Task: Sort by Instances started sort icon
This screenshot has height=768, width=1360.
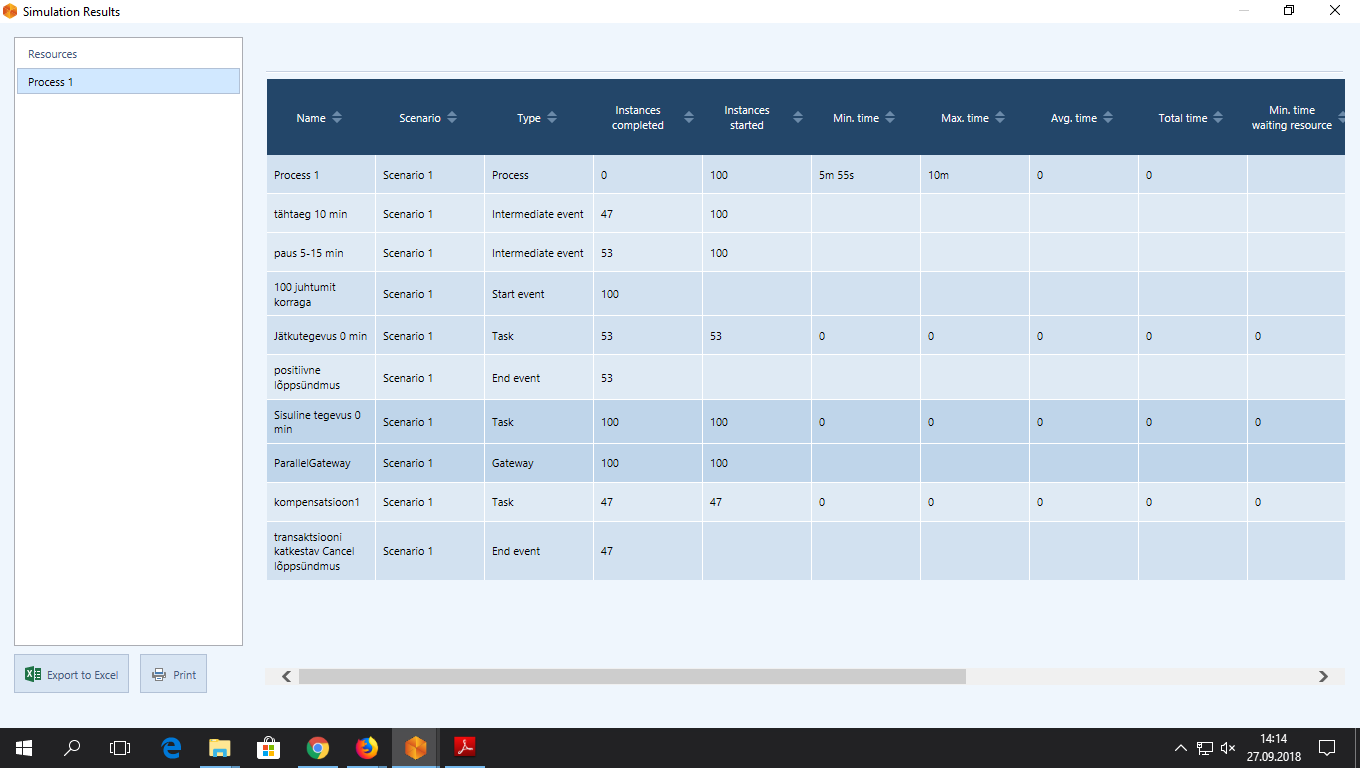Action: pos(797,118)
